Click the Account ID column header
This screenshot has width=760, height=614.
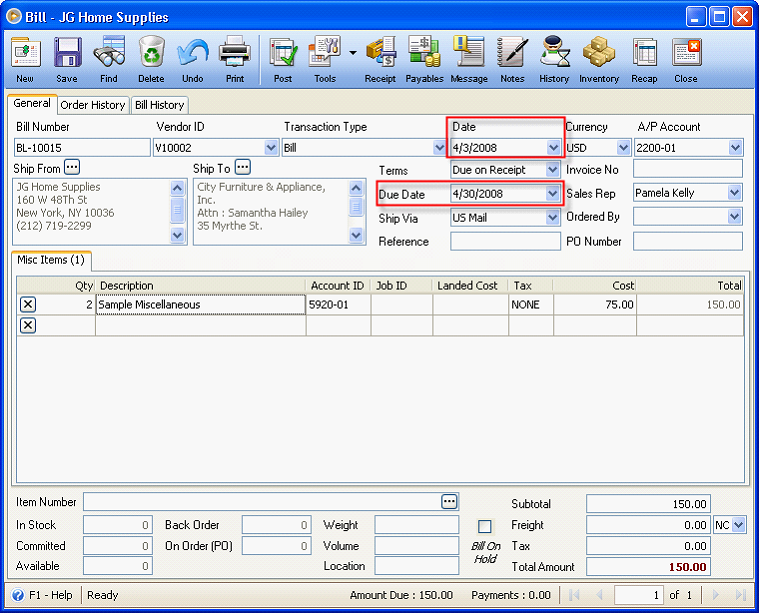coord(338,285)
